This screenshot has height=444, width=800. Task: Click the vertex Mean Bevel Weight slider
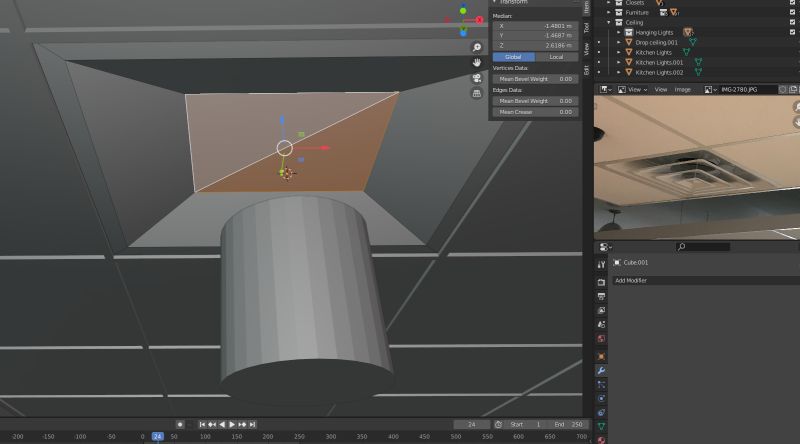(535, 79)
